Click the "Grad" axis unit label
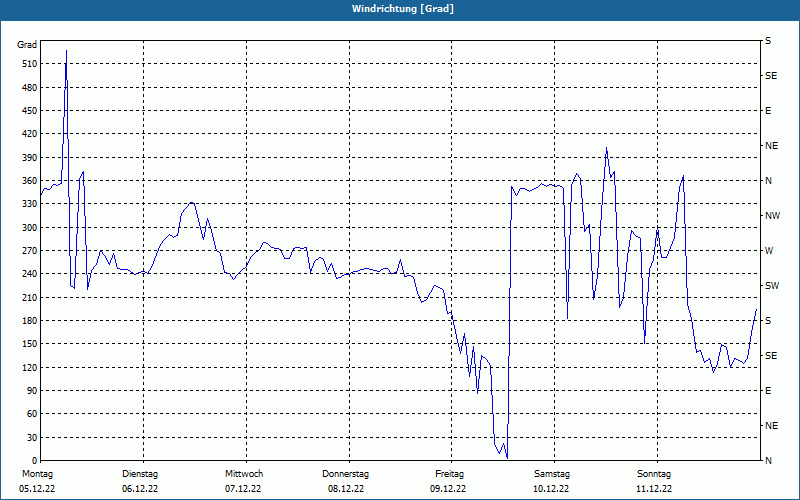Screen dimensions: 800x500 tap(27, 45)
